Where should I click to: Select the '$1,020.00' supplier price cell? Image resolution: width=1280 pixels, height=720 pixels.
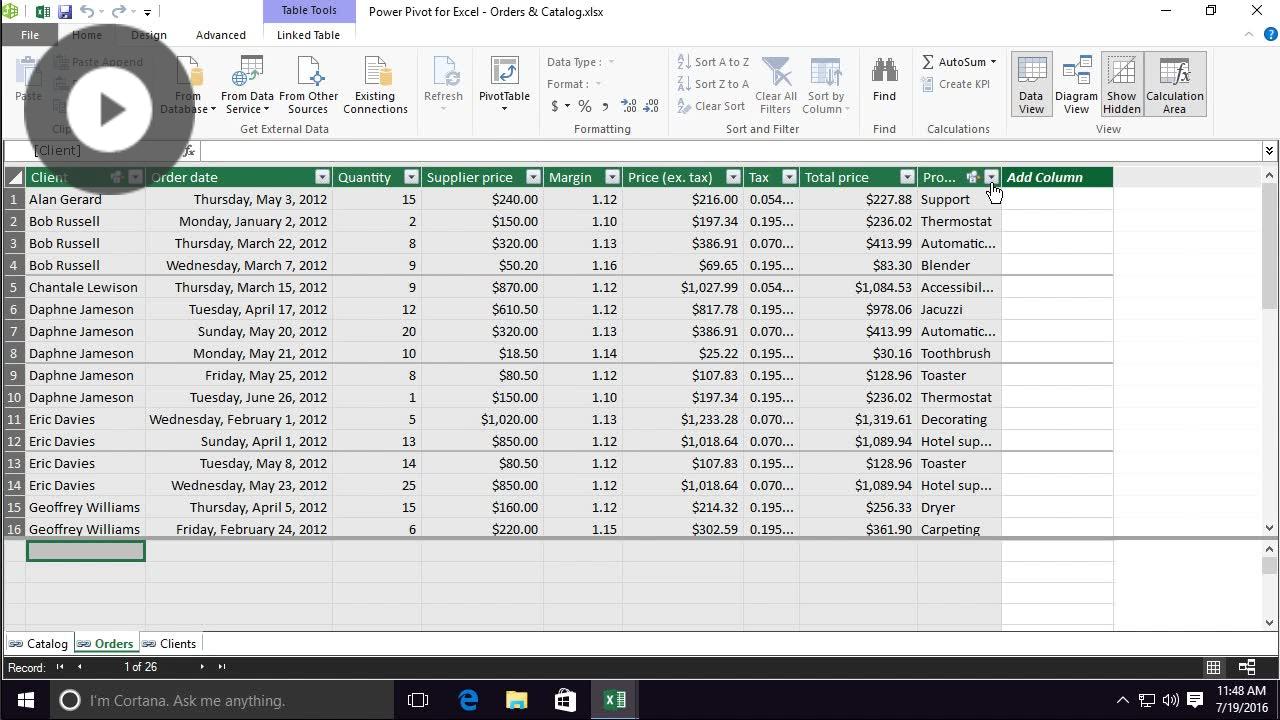tap(482, 419)
